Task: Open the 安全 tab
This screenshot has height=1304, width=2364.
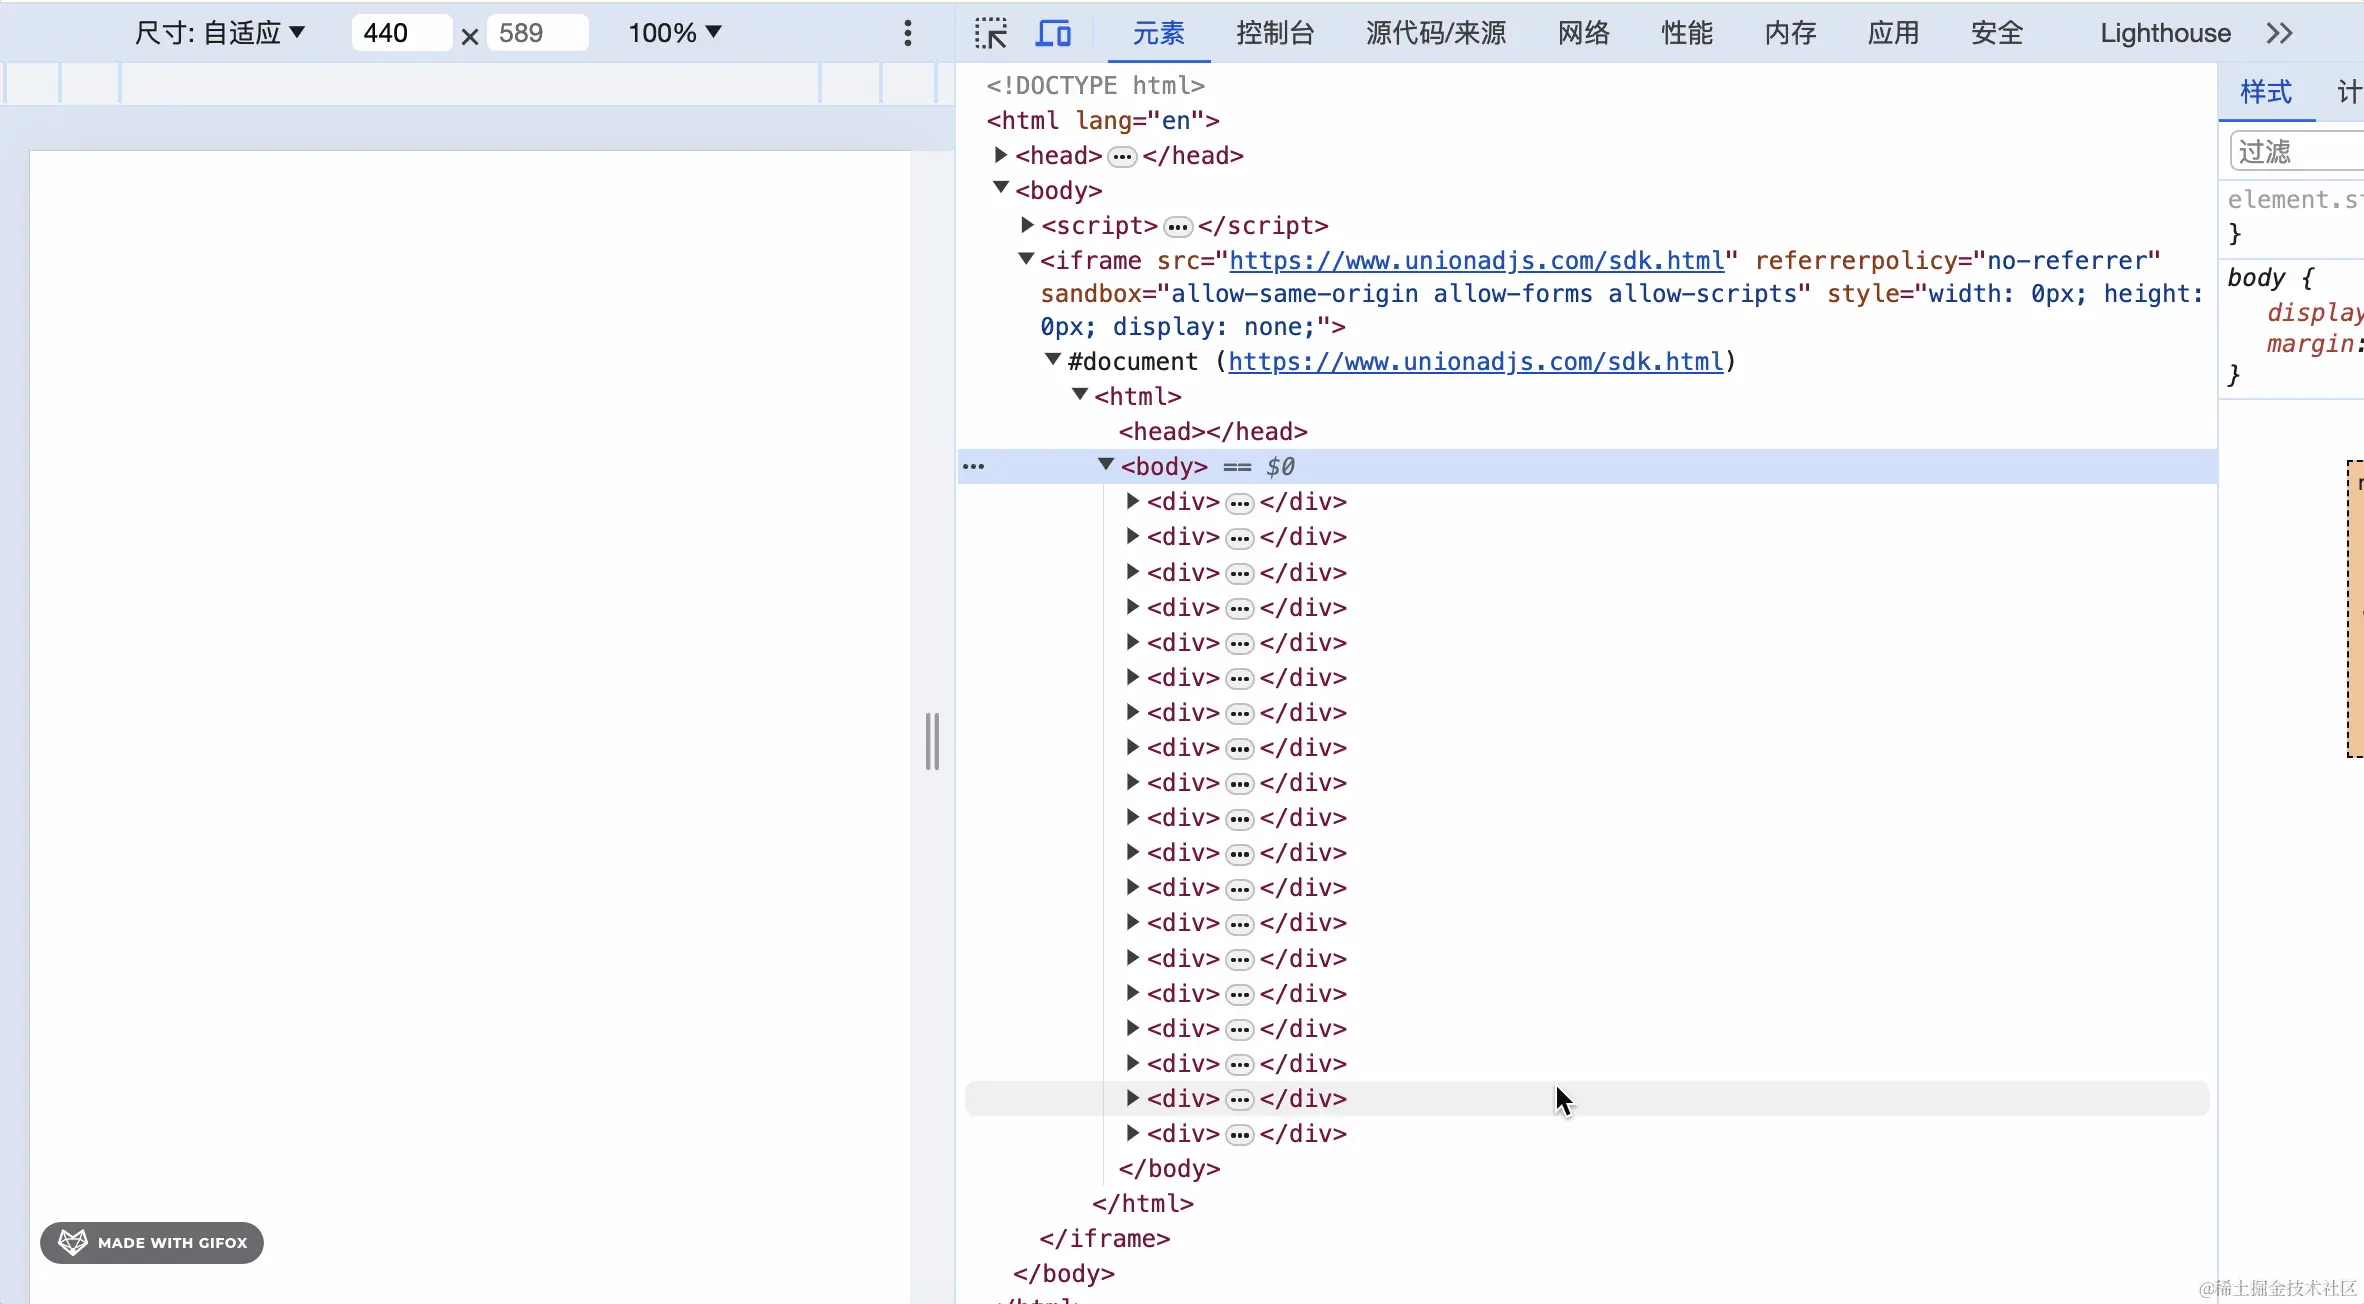Action: click(x=1997, y=33)
